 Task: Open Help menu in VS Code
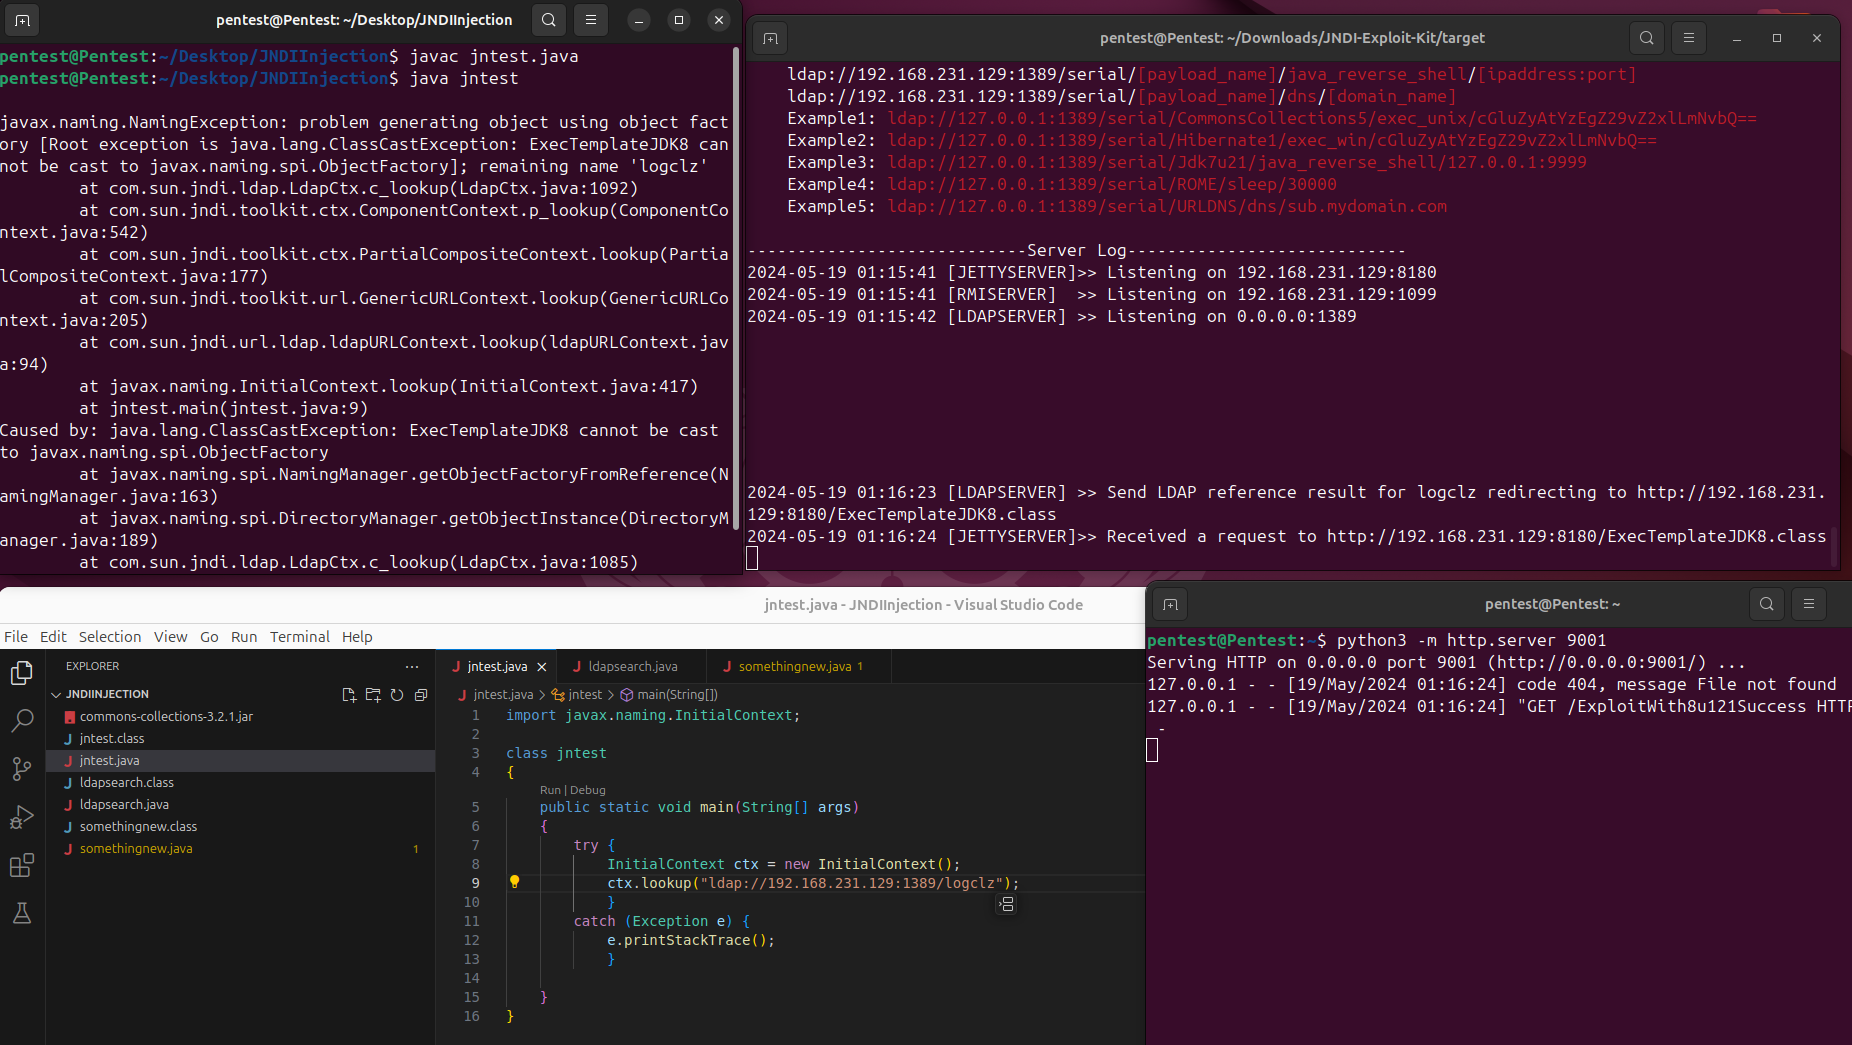pyautogui.click(x=357, y=637)
